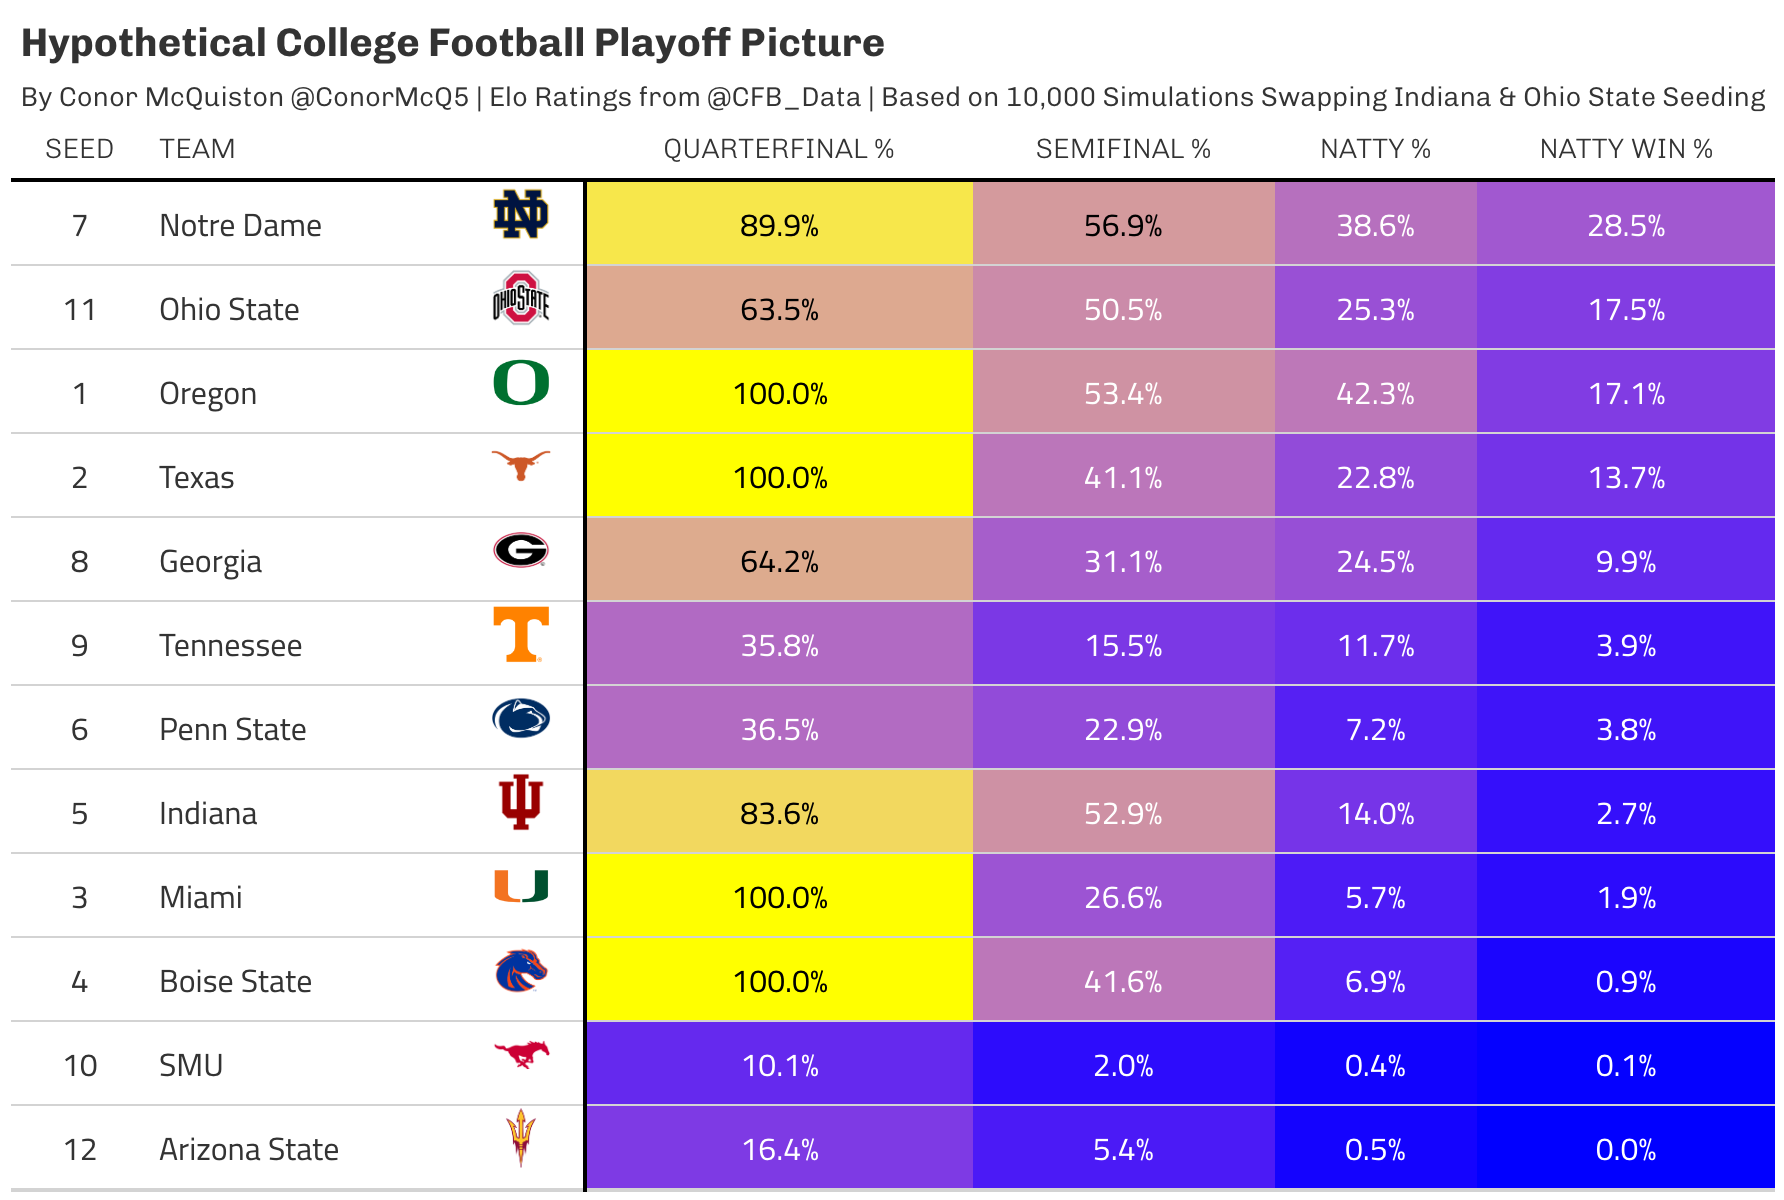Click the Boise State bronco logo
1784x1200 pixels.
click(x=521, y=970)
